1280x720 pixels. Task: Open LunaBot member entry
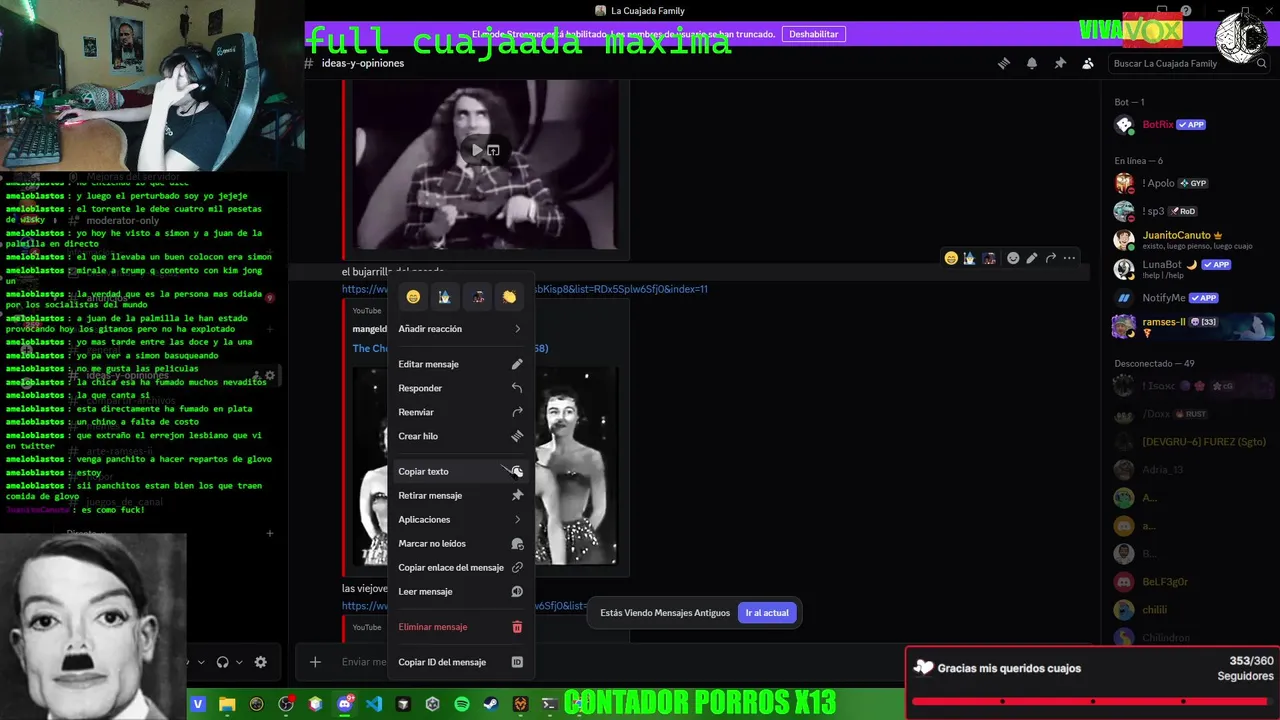point(1190,269)
